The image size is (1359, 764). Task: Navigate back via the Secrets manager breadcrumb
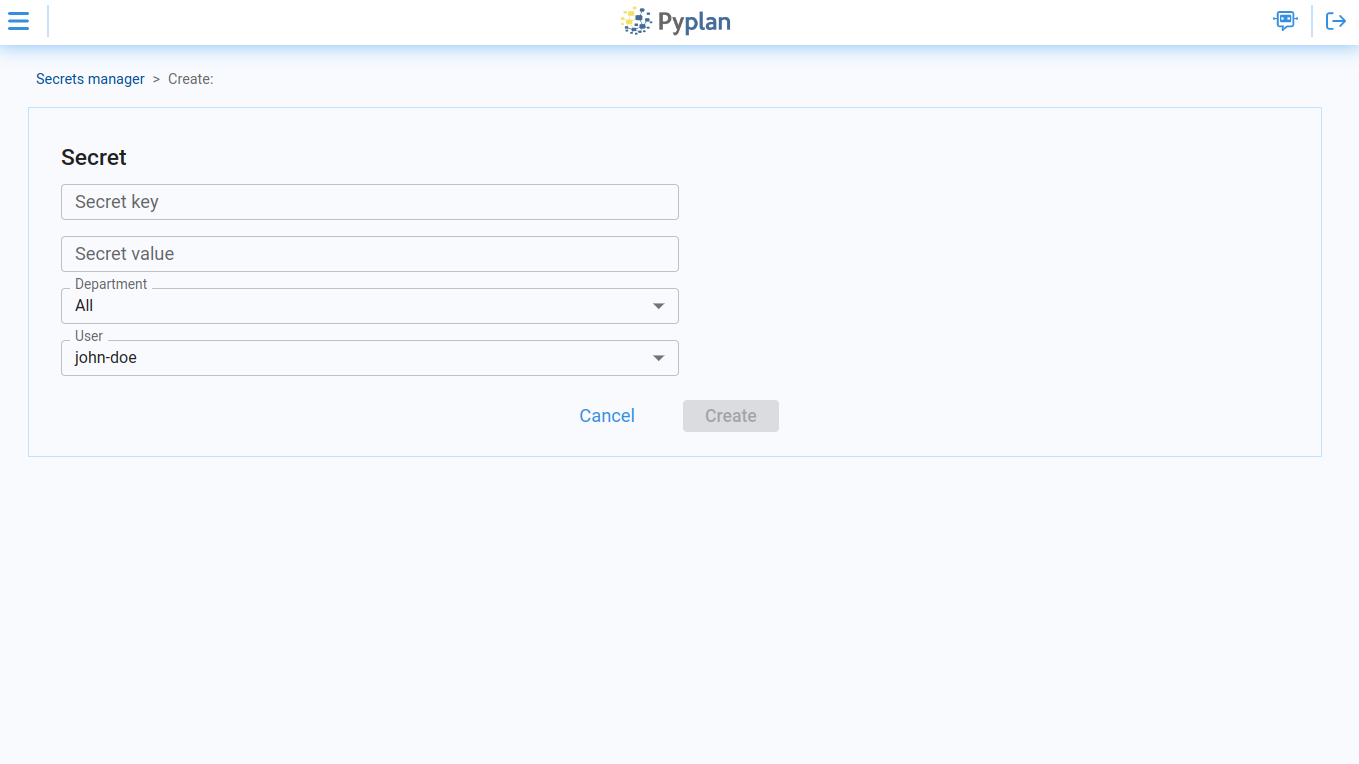[x=90, y=79]
